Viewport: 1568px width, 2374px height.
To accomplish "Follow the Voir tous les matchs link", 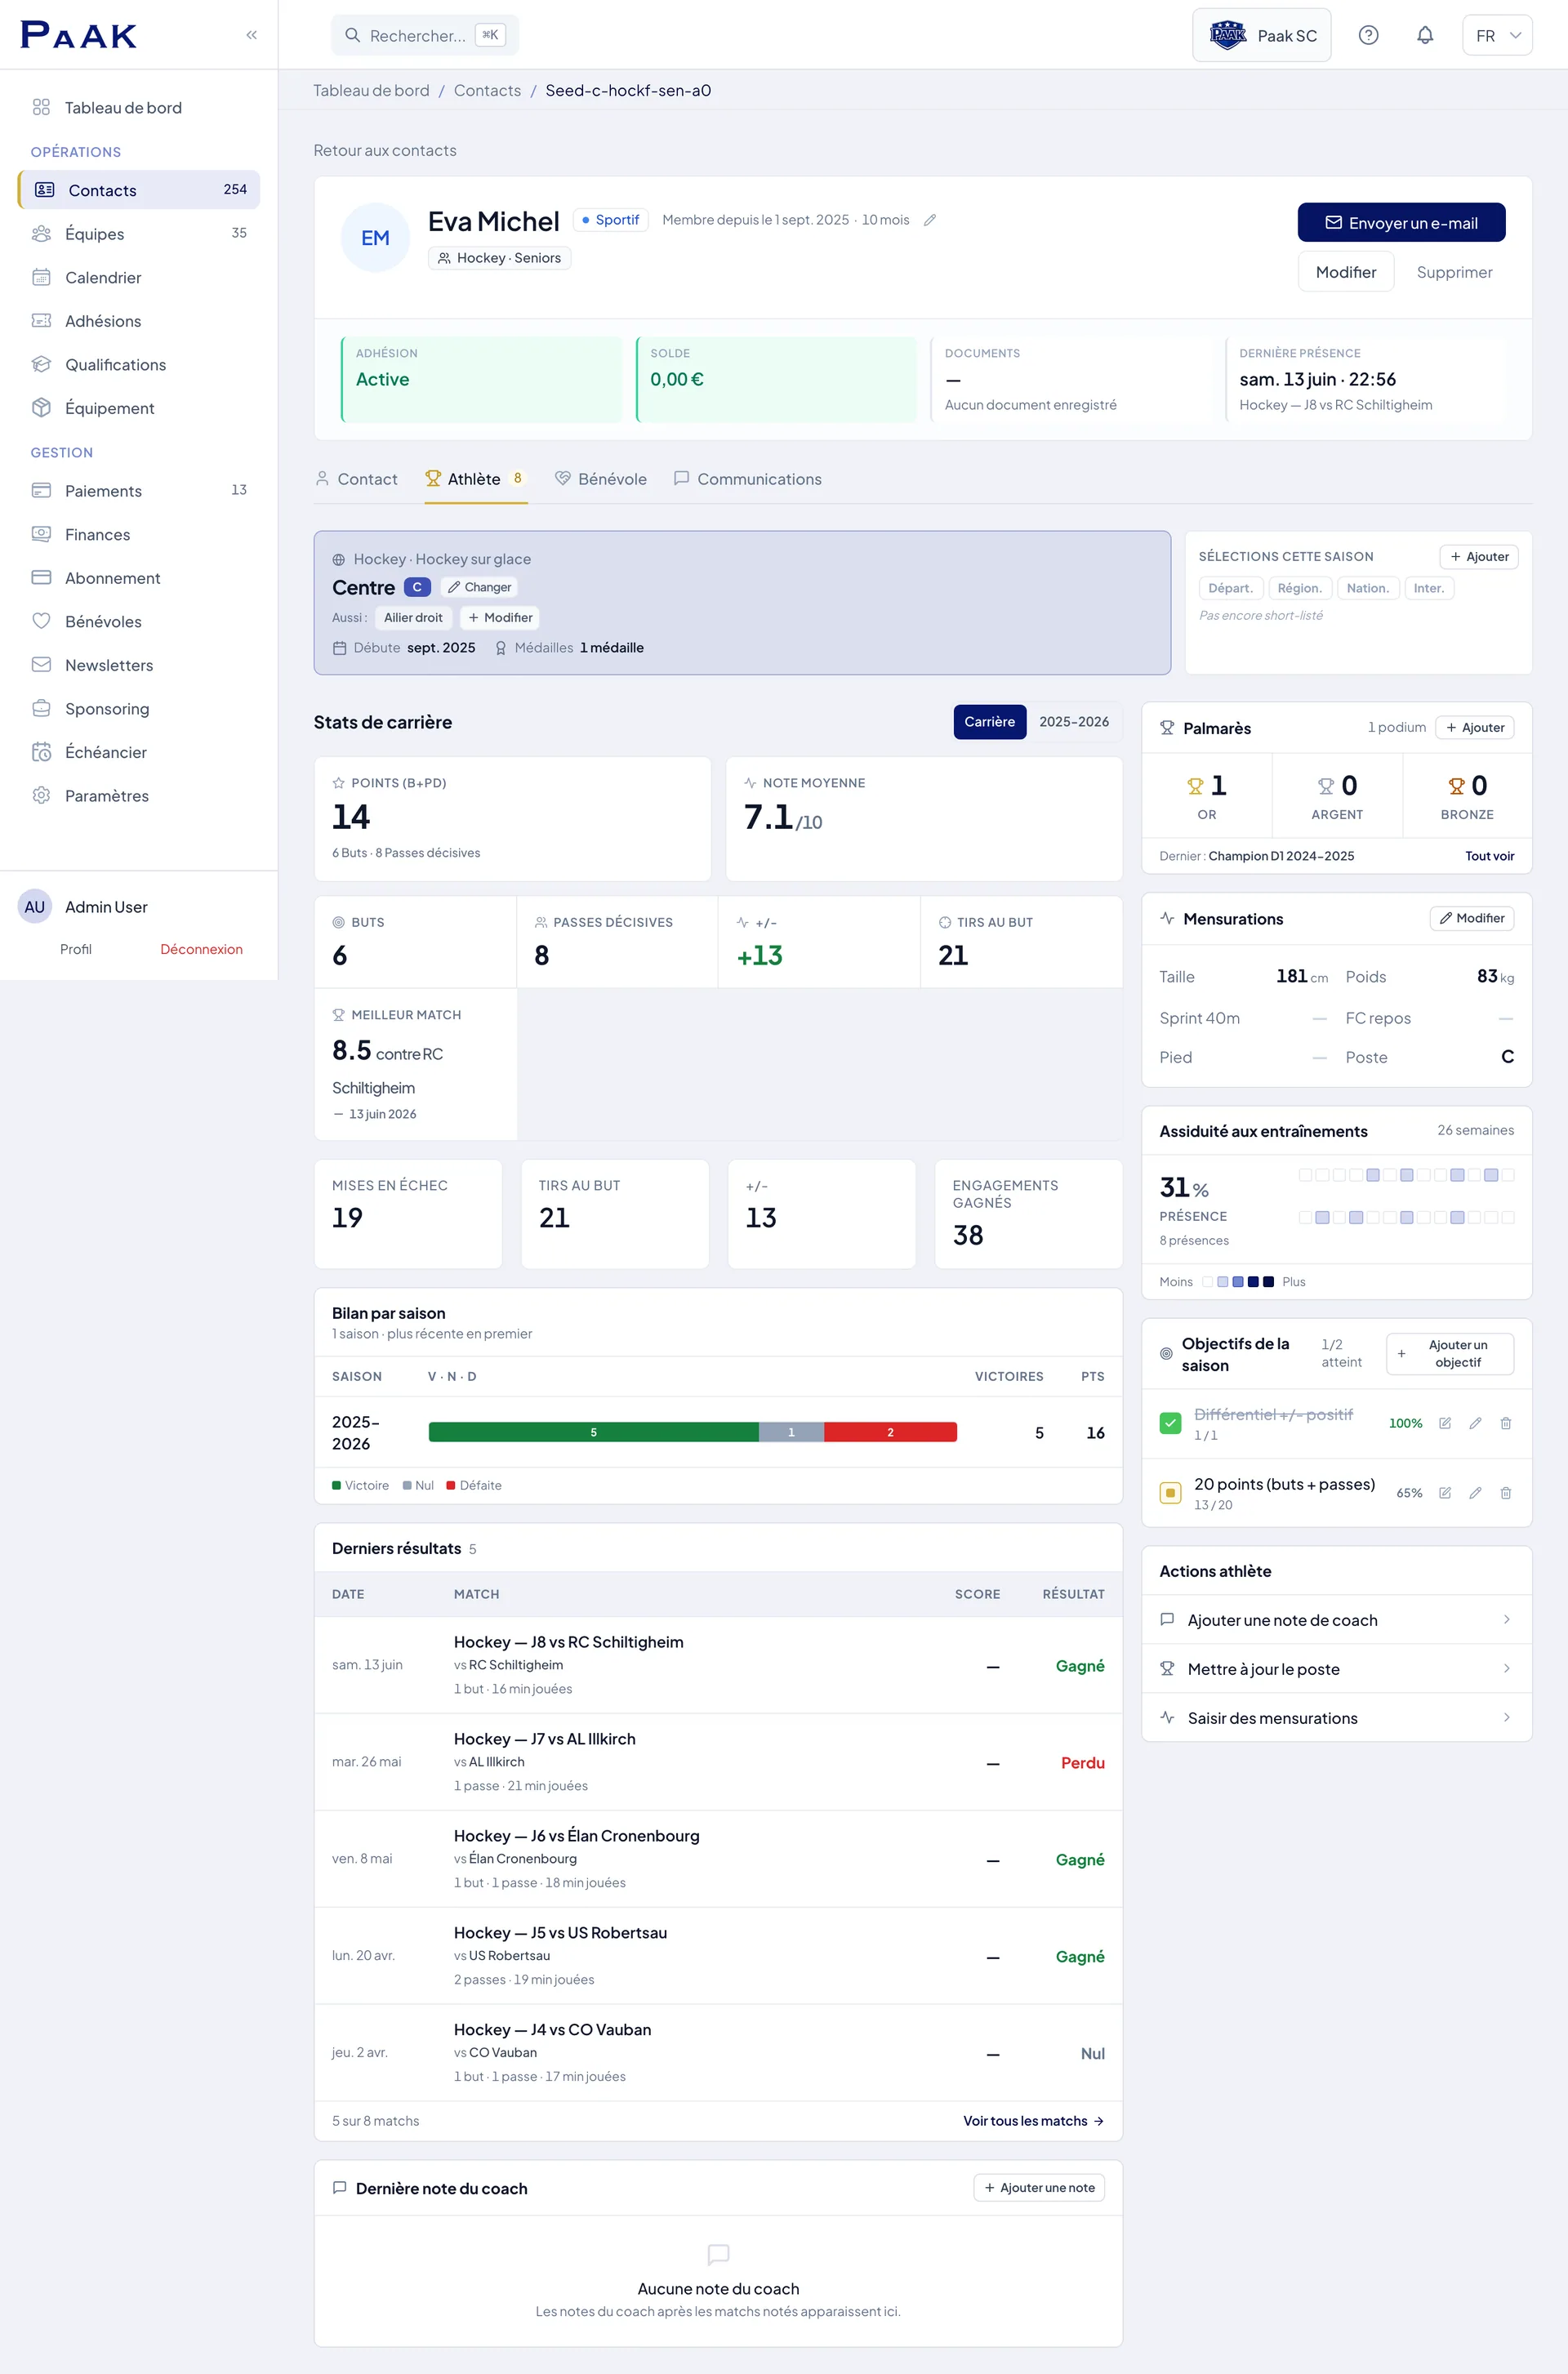I will click(1033, 2121).
